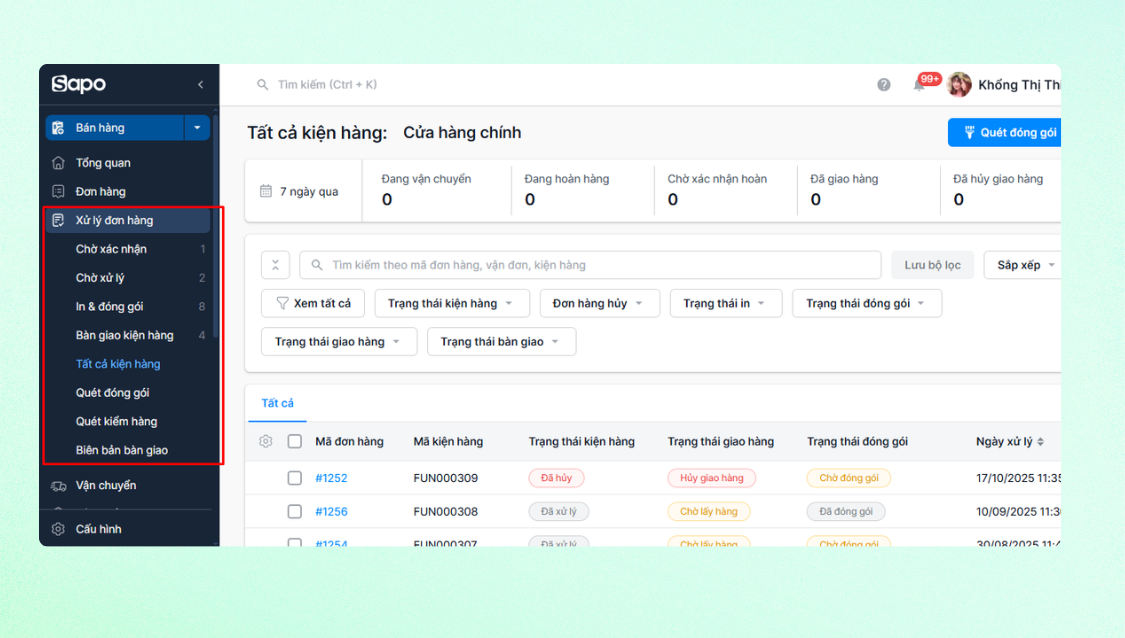Image resolution: width=1125 pixels, height=638 pixels.
Task: Open the Đơn hàng hủy filter dropdown
Action: 599,303
